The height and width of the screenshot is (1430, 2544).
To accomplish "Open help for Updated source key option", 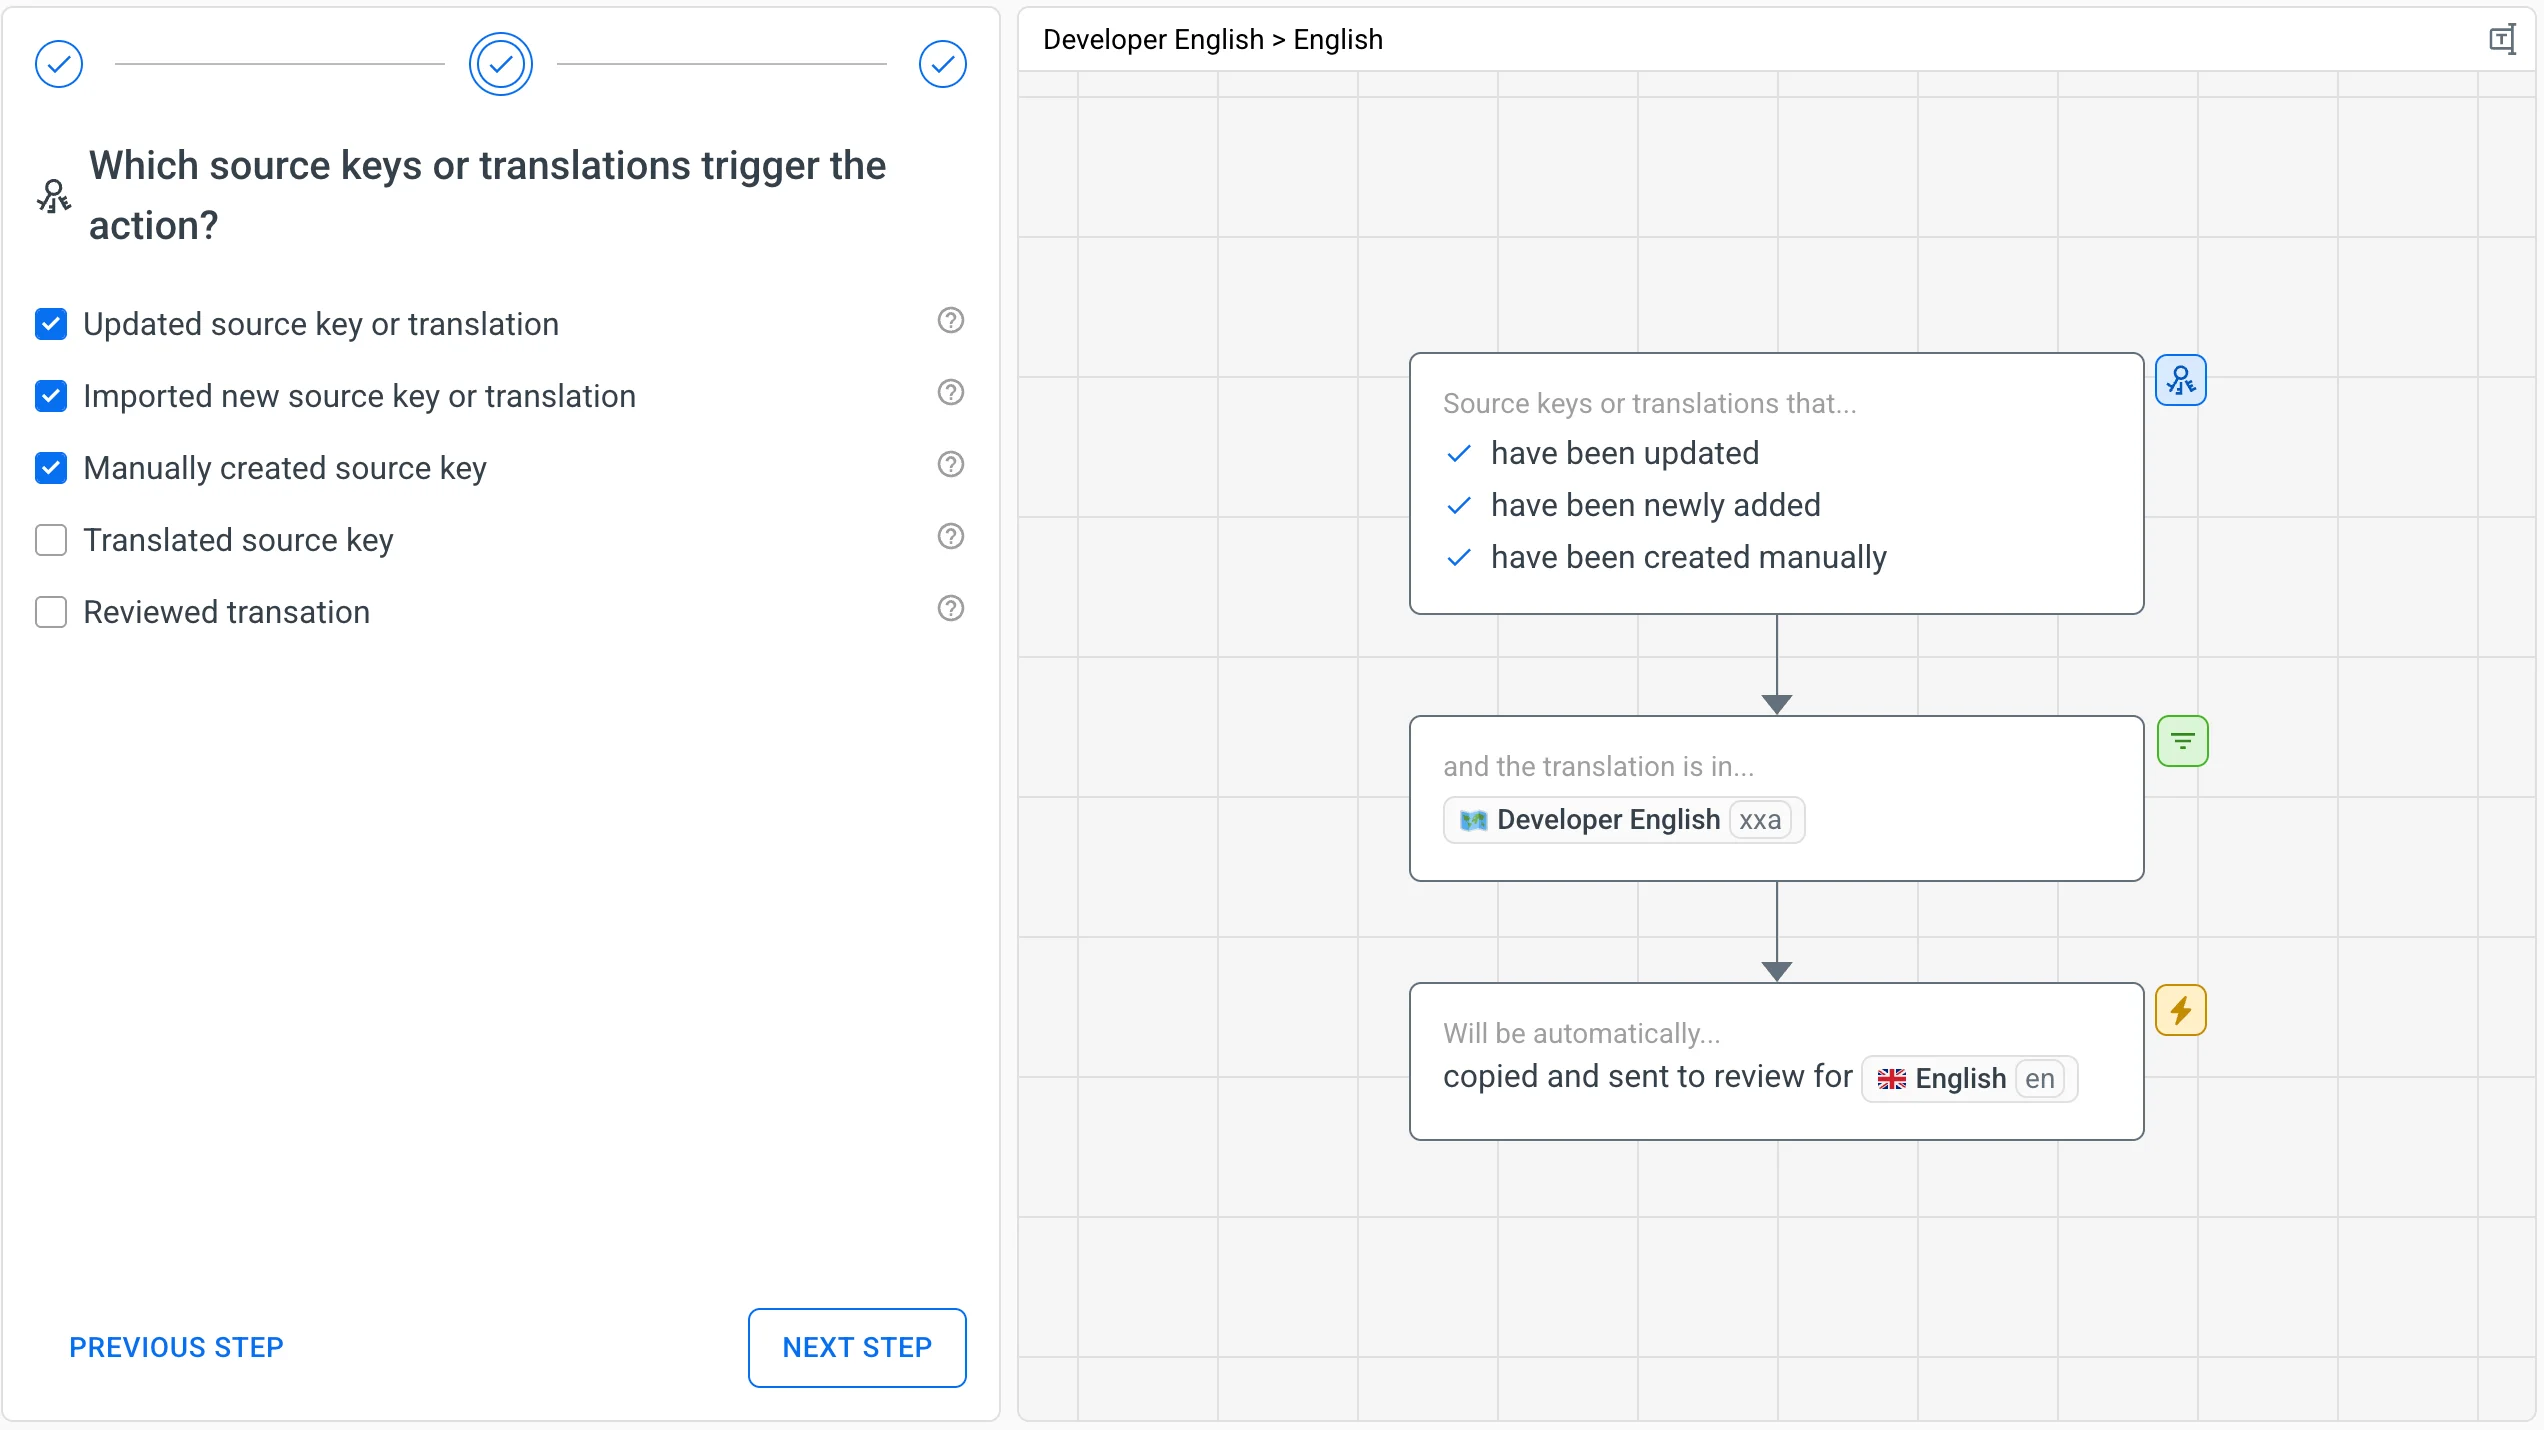I will [950, 321].
